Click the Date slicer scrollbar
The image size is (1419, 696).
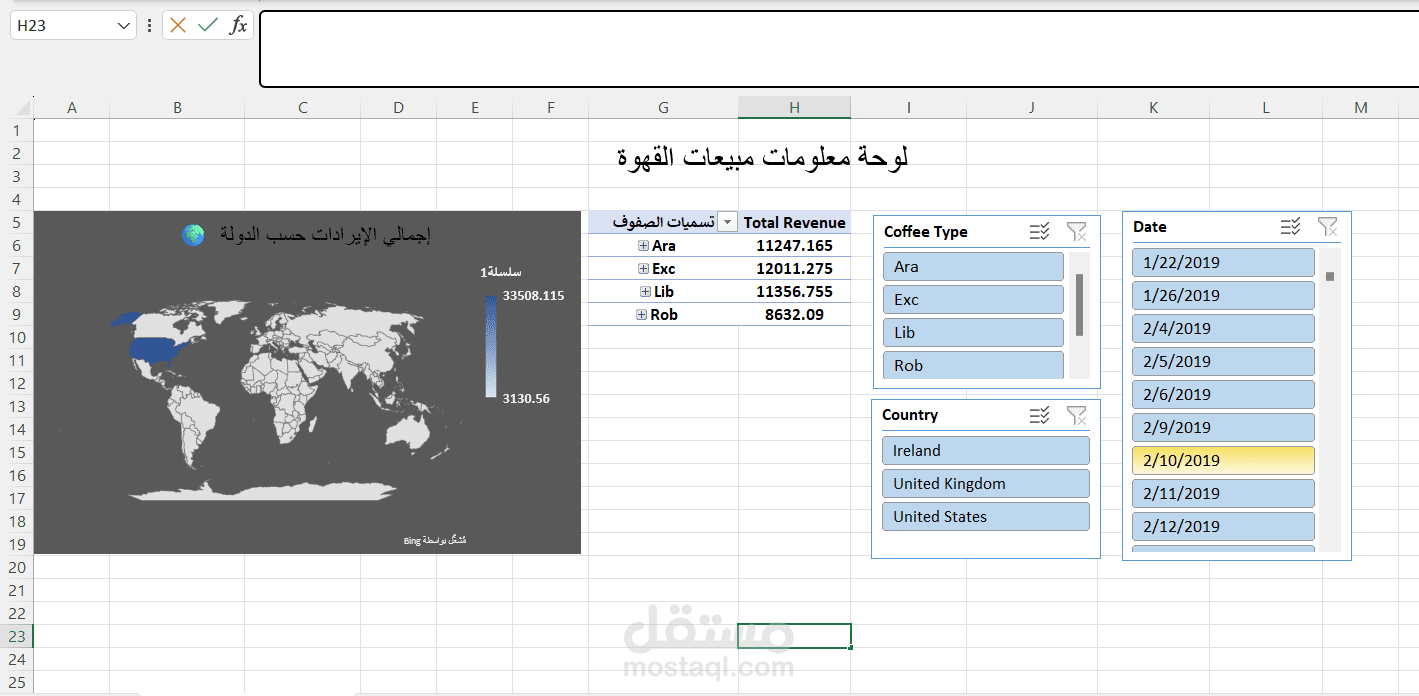(x=1332, y=275)
